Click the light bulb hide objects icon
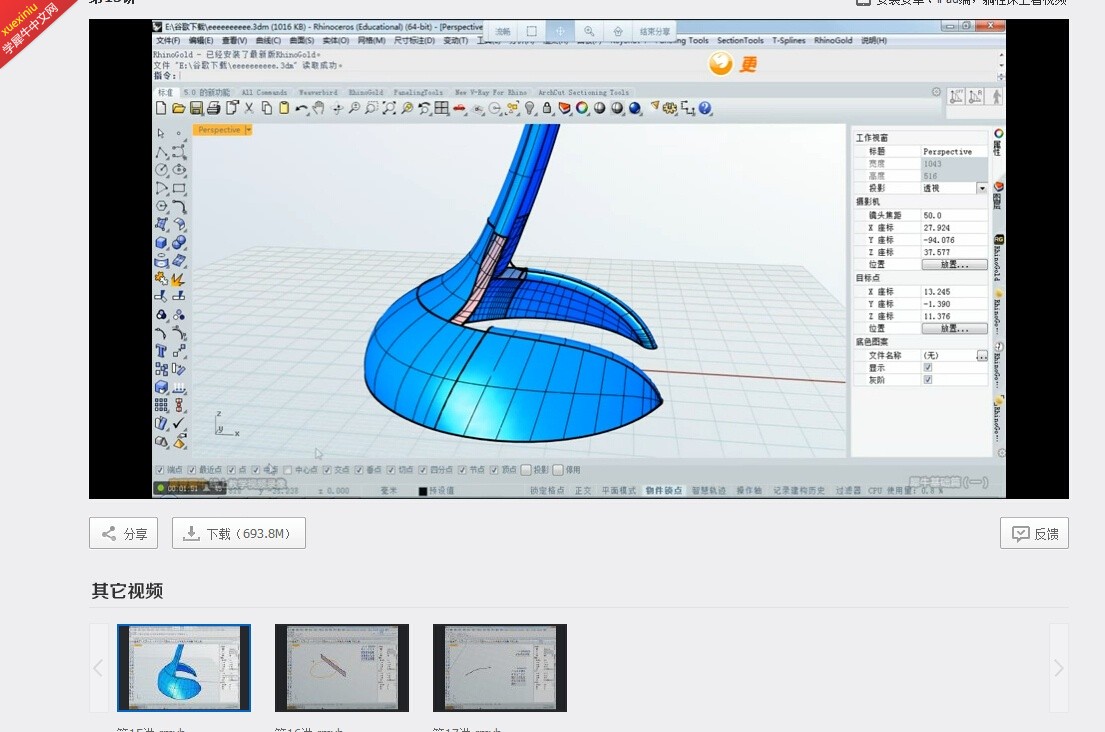Image resolution: width=1105 pixels, height=732 pixels. coord(530,108)
